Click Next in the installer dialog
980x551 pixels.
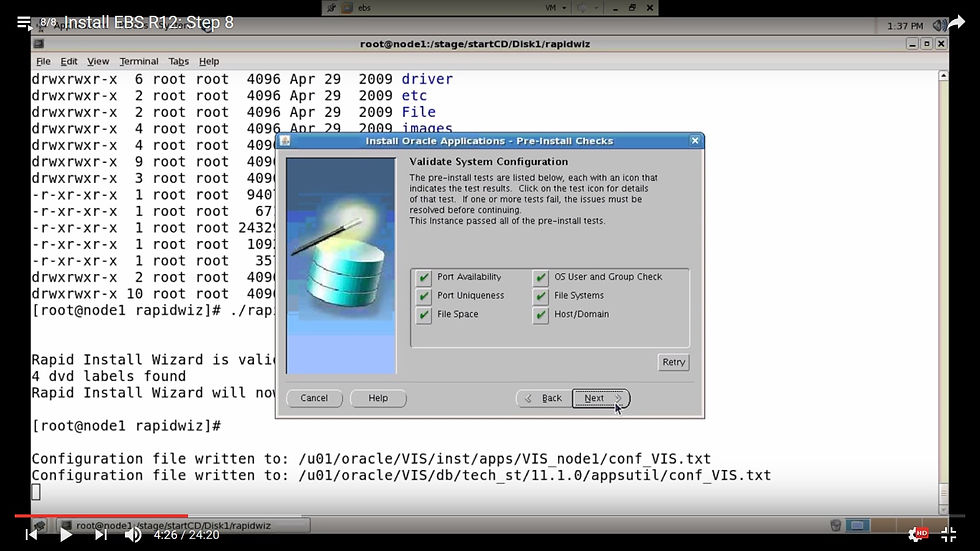601,398
